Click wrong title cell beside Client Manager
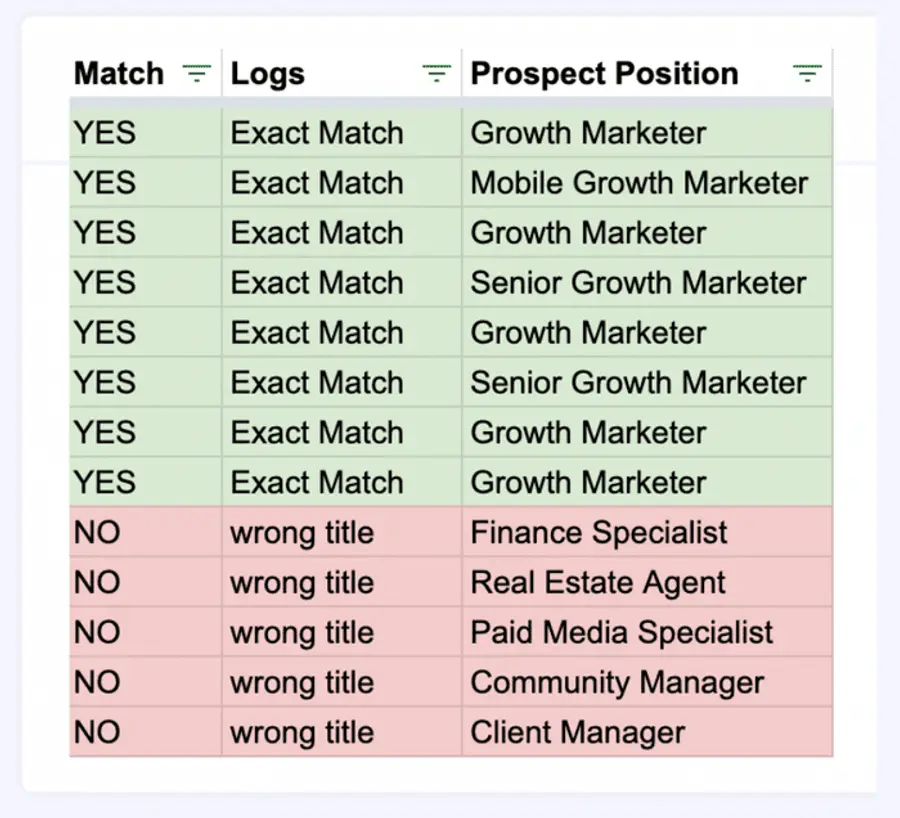 pyautogui.click(x=342, y=732)
